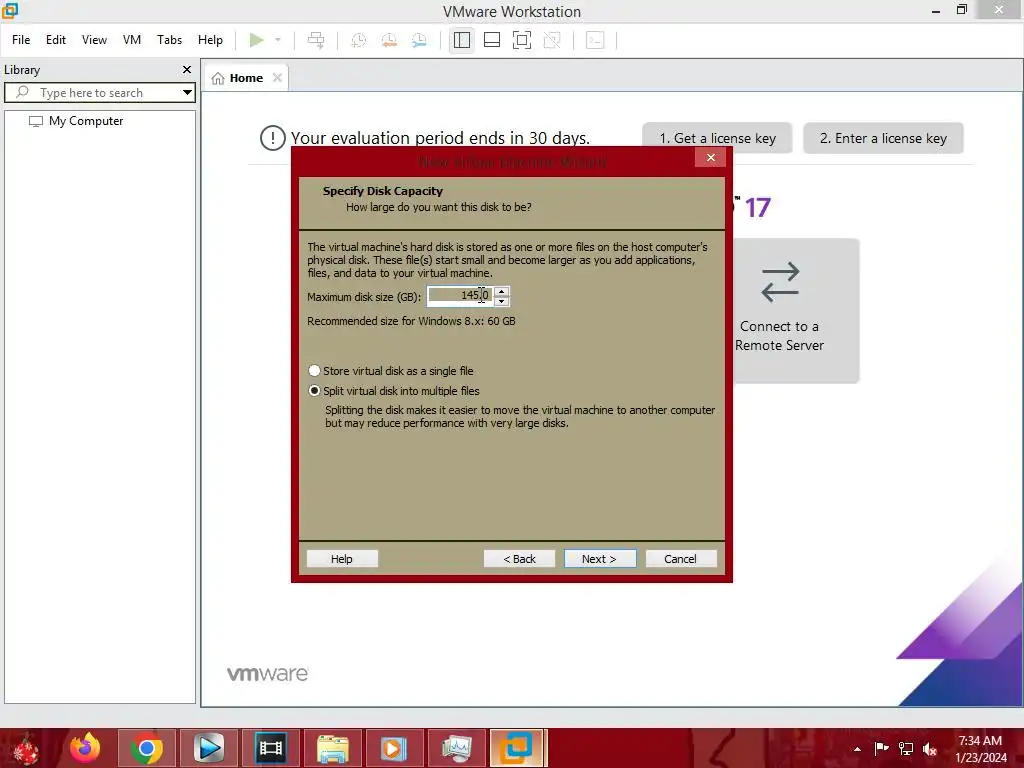Viewport: 1024px width, 768px height.
Task: Open the Snapshot Manager icon
Action: pos(419,40)
